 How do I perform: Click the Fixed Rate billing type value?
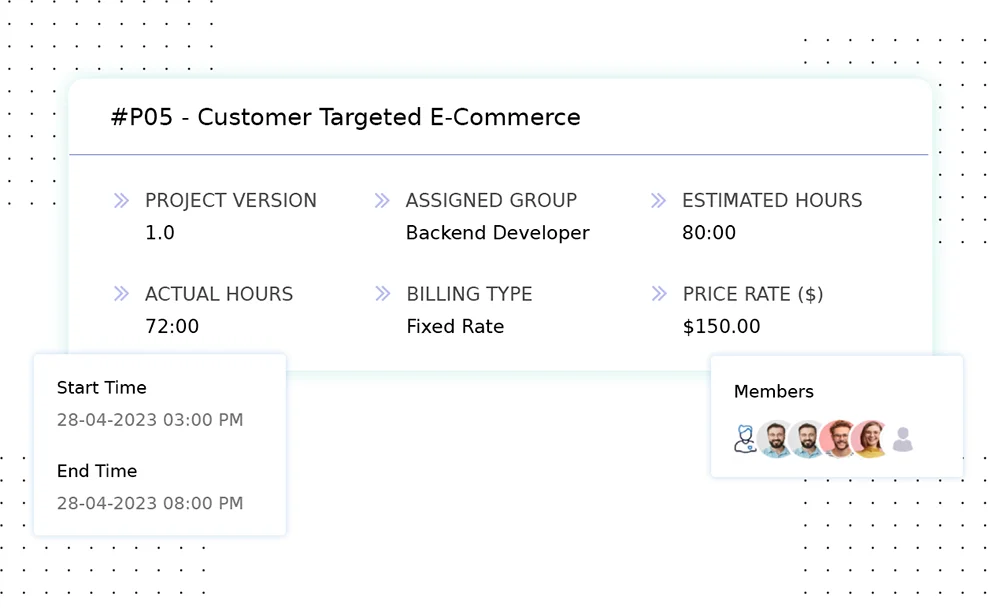tap(455, 327)
